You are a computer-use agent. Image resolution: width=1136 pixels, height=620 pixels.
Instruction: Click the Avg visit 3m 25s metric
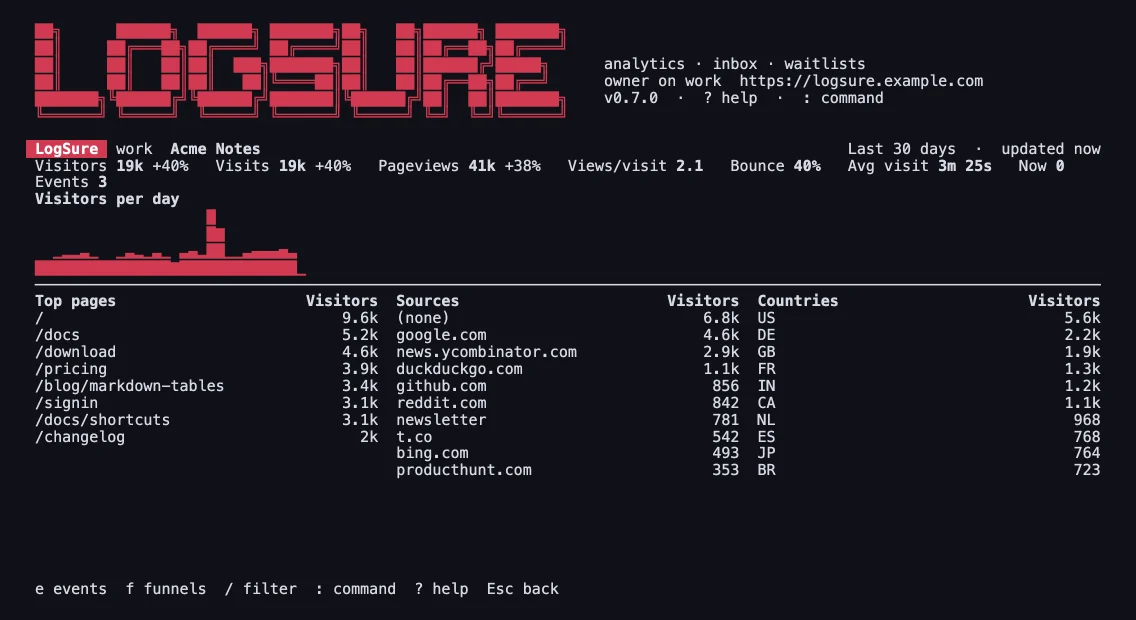[x=919, y=166]
